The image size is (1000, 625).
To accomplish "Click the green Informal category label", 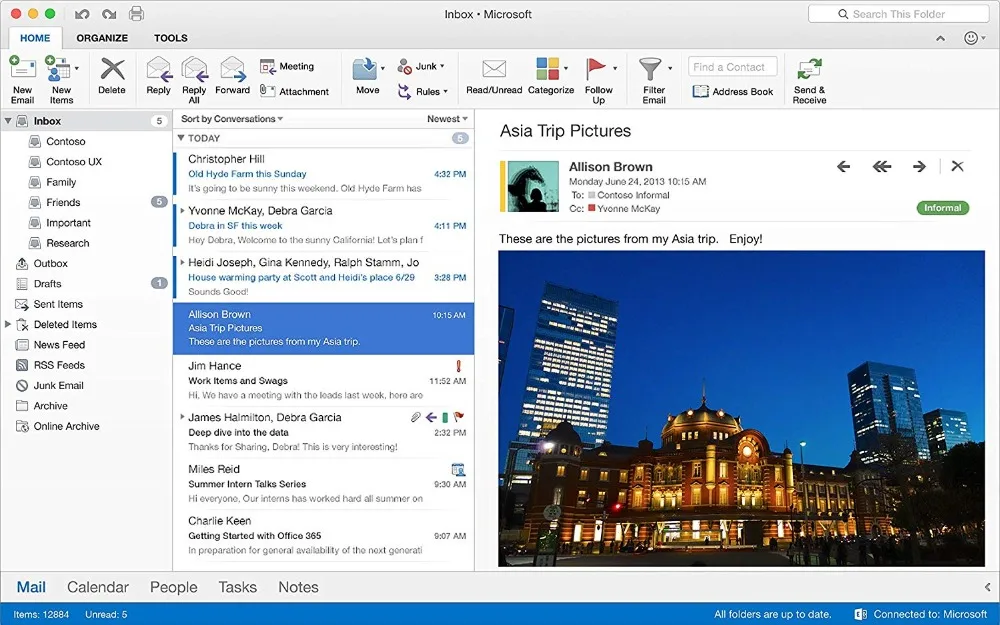I will pos(942,208).
